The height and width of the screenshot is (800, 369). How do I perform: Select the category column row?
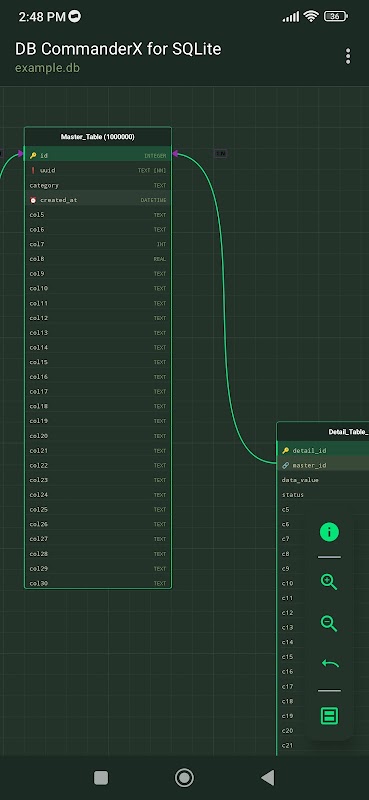(98, 185)
